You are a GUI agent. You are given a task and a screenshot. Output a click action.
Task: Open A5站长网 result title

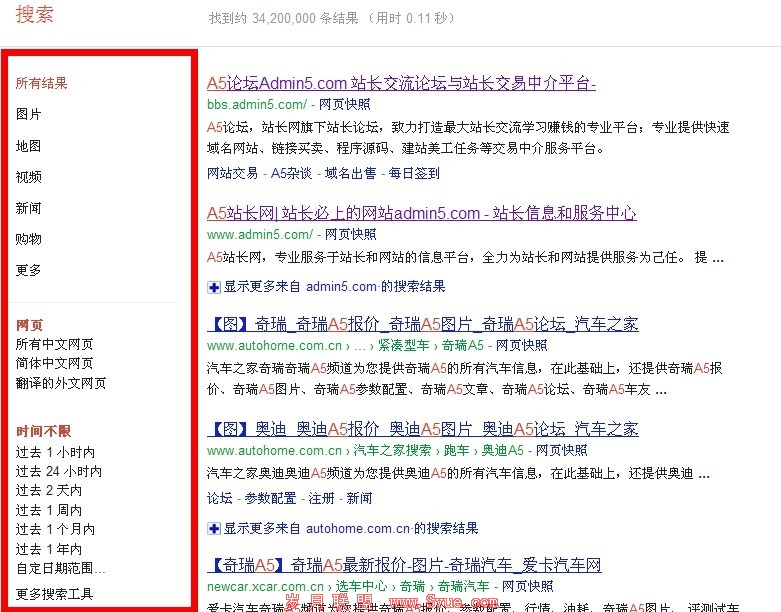coord(421,213)
